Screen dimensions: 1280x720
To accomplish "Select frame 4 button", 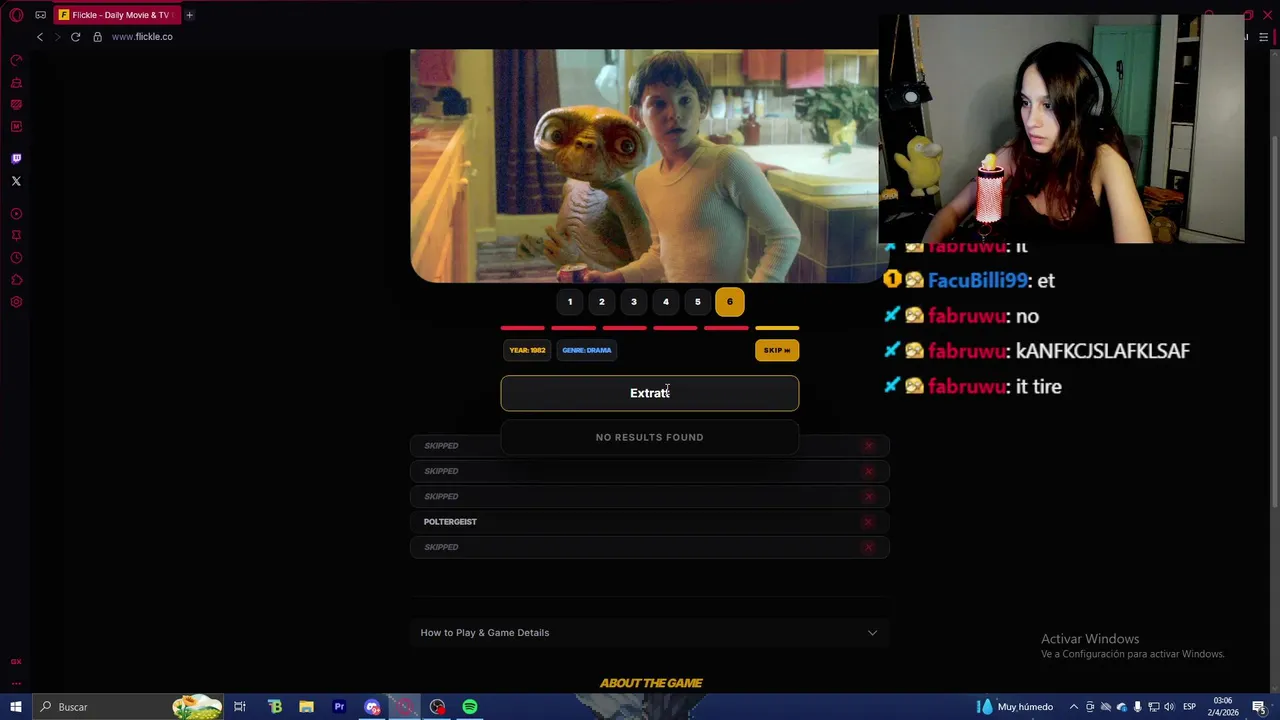I will [666, 302].
